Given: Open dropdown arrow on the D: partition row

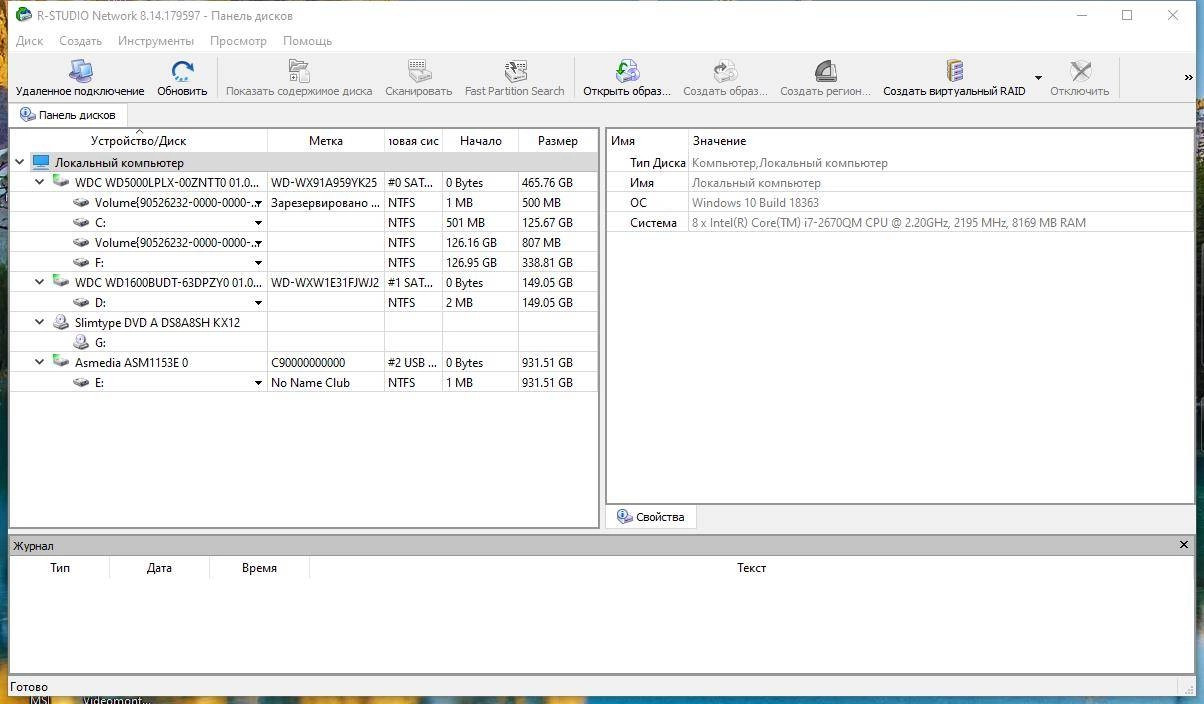Looking at the screenshot, I should [258, 303].
